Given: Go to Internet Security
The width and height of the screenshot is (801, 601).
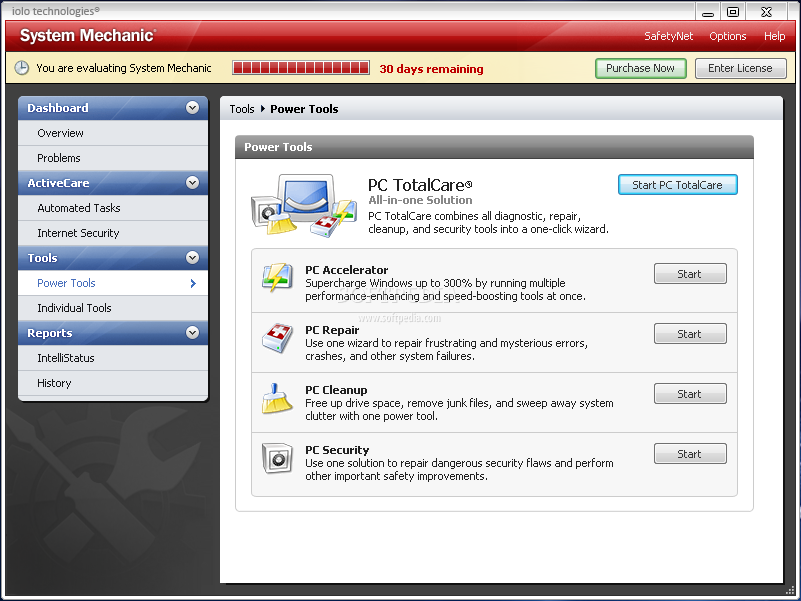Looking at the screenshot, I should [113, 233].
